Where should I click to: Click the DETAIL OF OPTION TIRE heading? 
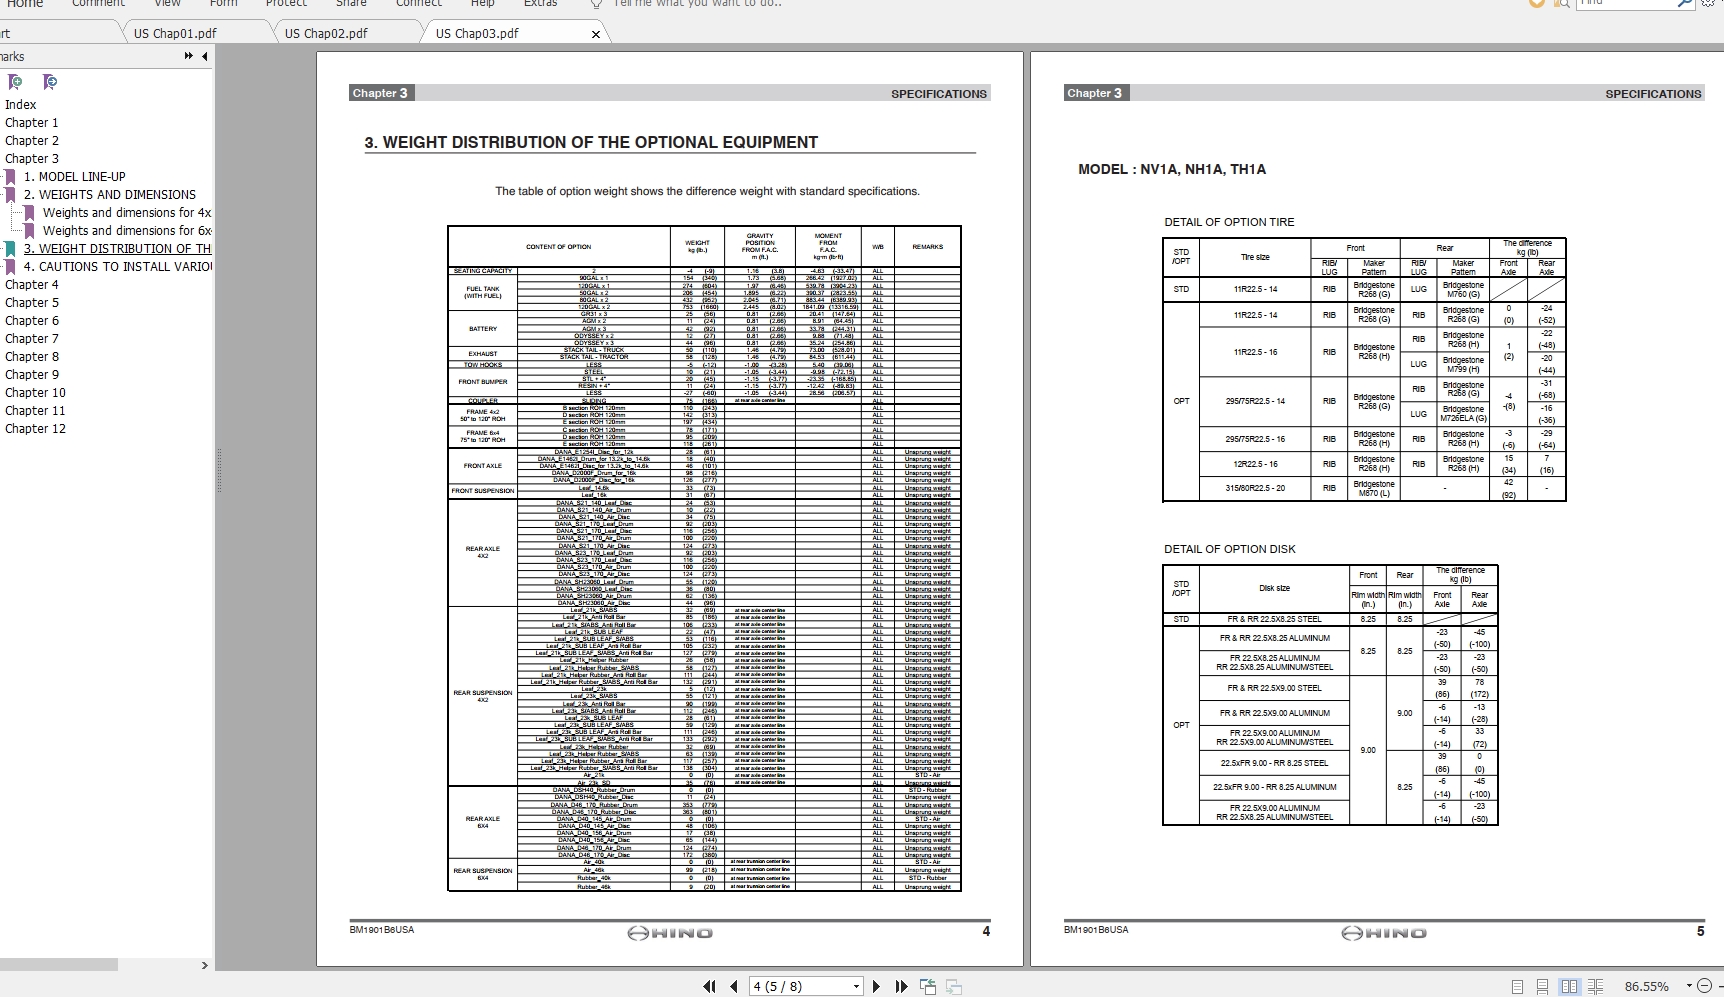(1229, 222)
